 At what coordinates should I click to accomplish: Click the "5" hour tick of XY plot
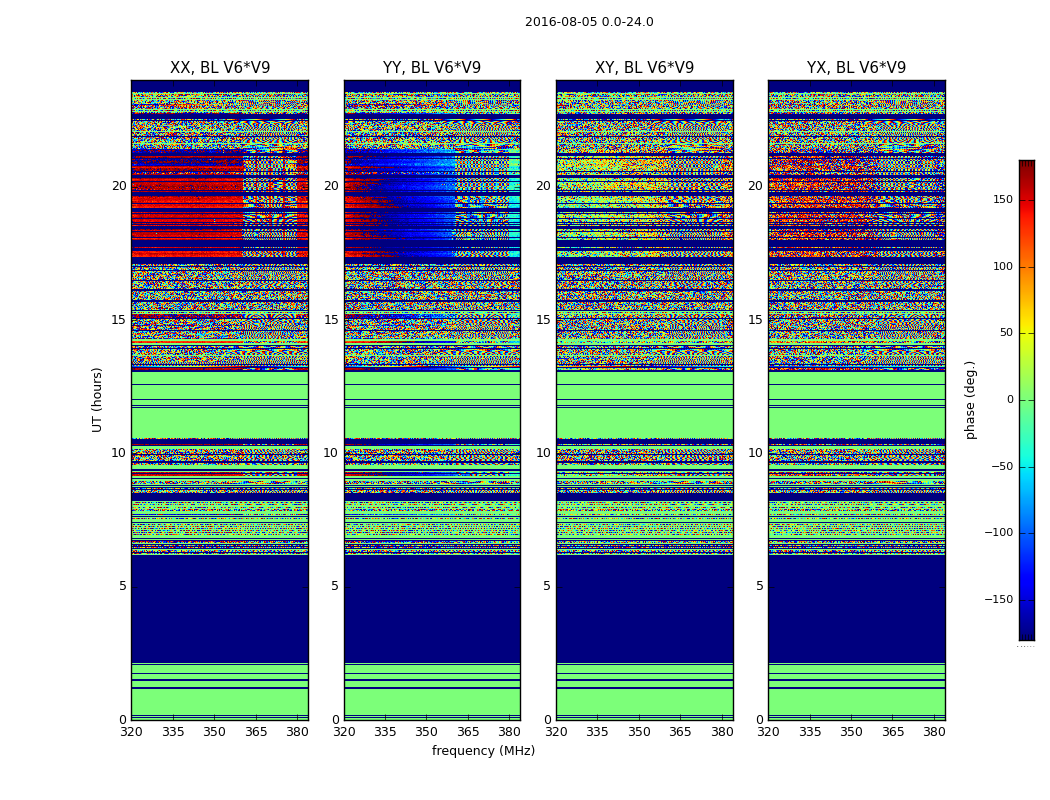pyautogui.click(x=547, y=586)
